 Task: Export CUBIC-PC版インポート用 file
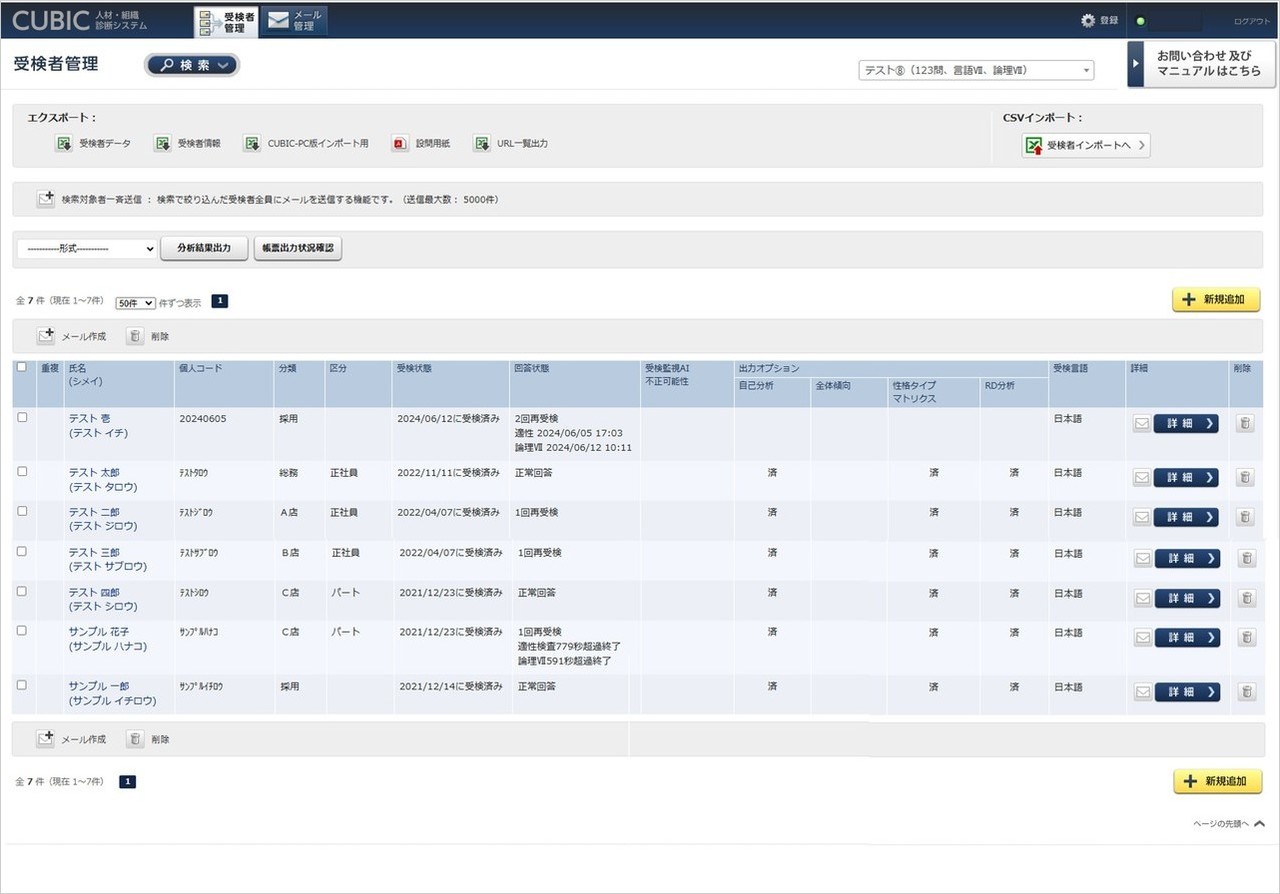(x=306, y=144)
